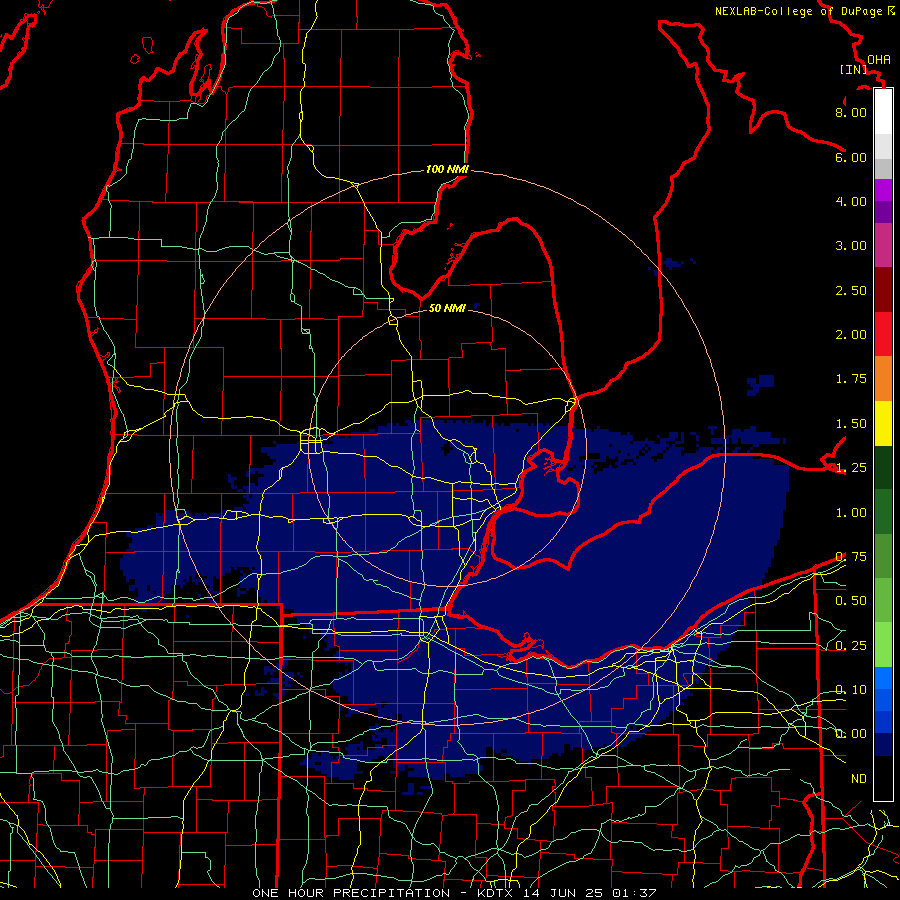Pick the darkest green legend swatch

click(883, 467)
